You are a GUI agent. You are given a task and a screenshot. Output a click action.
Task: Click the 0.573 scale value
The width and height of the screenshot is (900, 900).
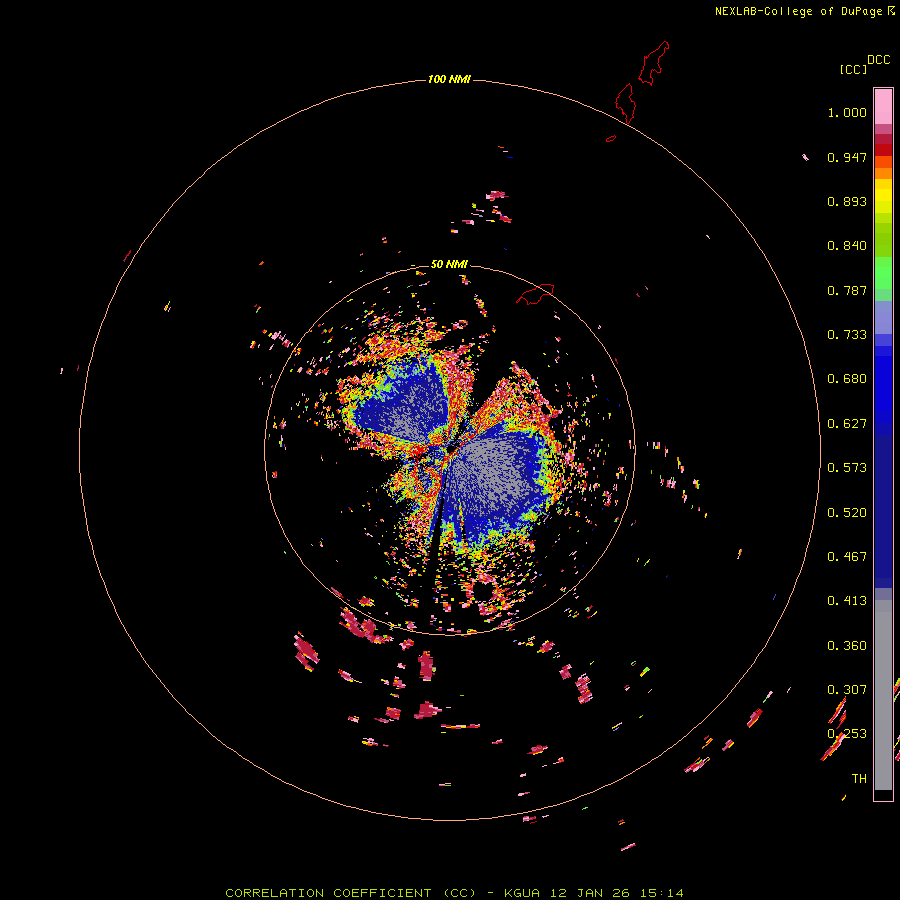[x=847, y=468]
